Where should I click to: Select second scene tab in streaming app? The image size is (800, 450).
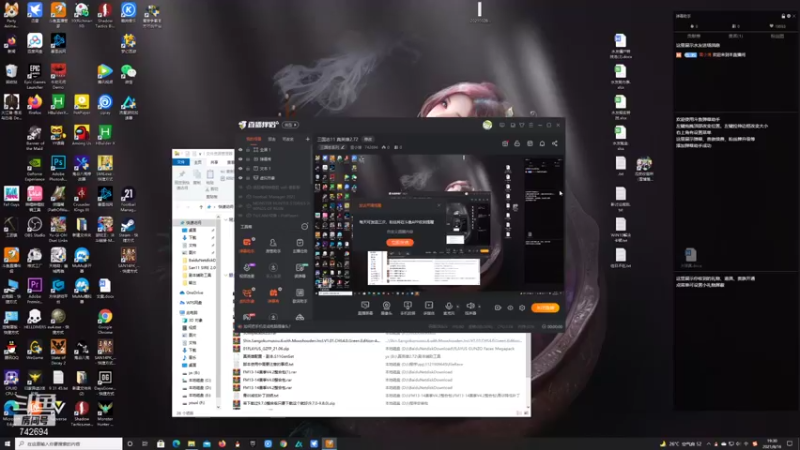[x=272, y=139]
